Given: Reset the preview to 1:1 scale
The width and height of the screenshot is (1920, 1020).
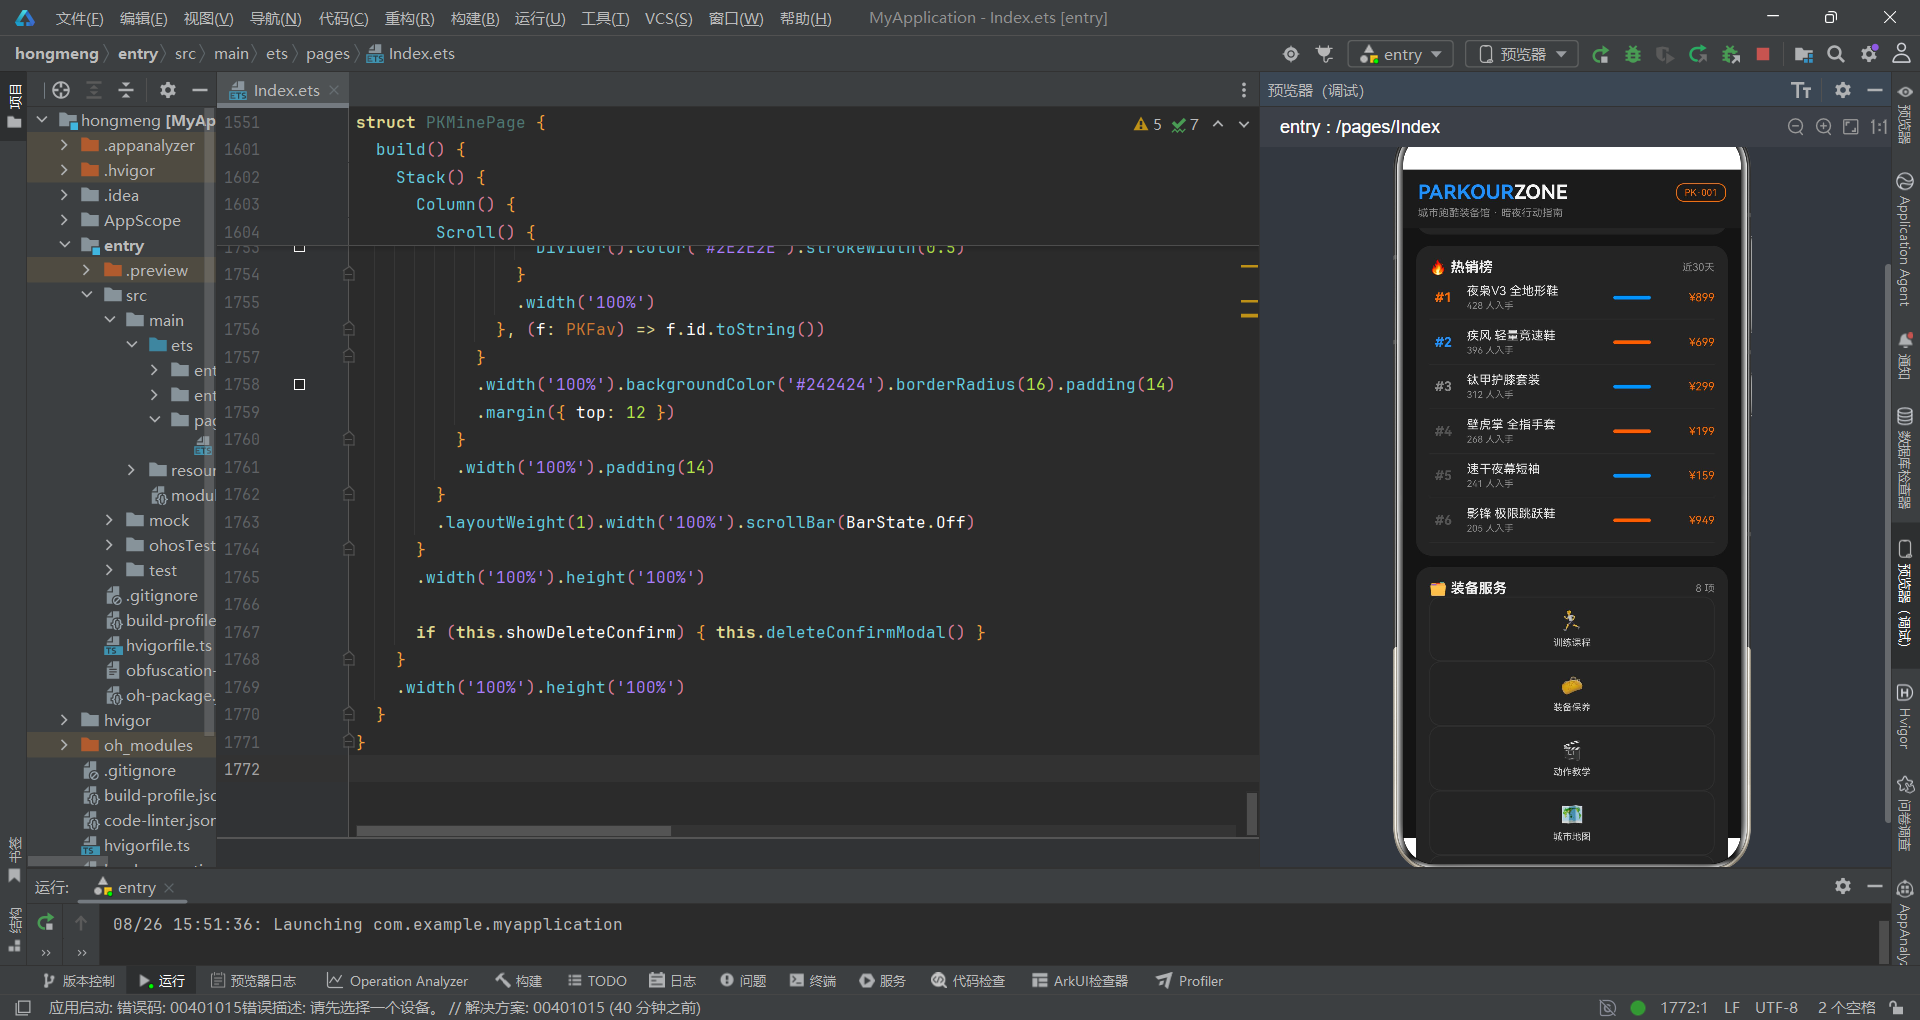Looking at the screenshot, I should tap(1879, 127).
